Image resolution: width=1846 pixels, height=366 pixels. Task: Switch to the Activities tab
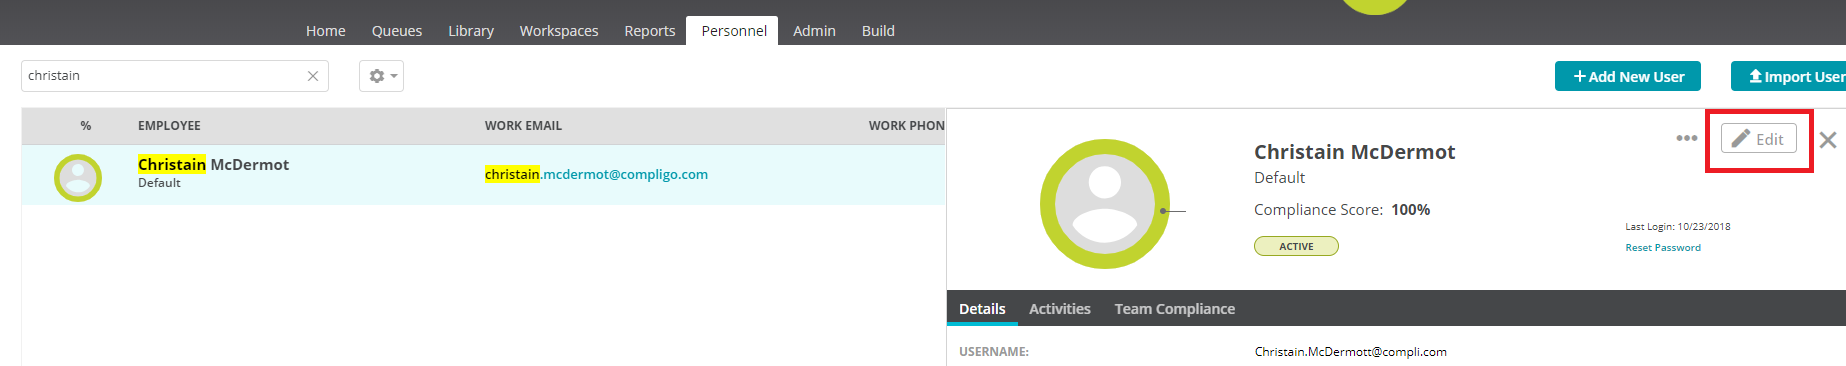[x=1060, y=309]
